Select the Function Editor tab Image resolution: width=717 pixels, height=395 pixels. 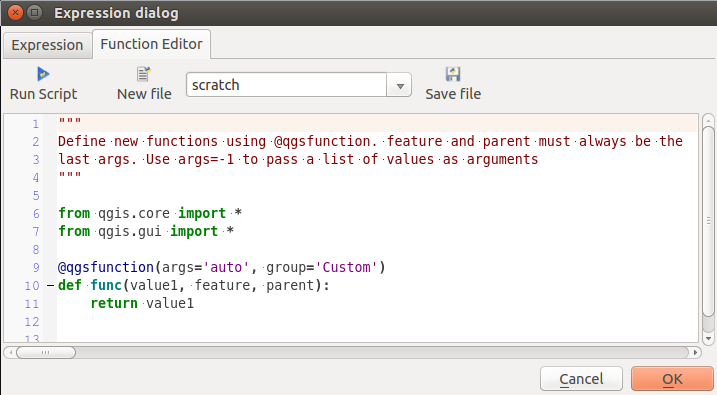click(151, 44)
